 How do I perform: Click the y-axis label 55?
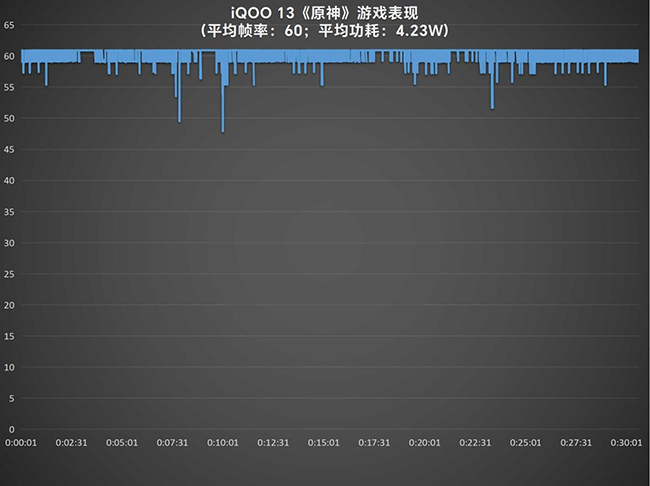[x=9, y=87]
